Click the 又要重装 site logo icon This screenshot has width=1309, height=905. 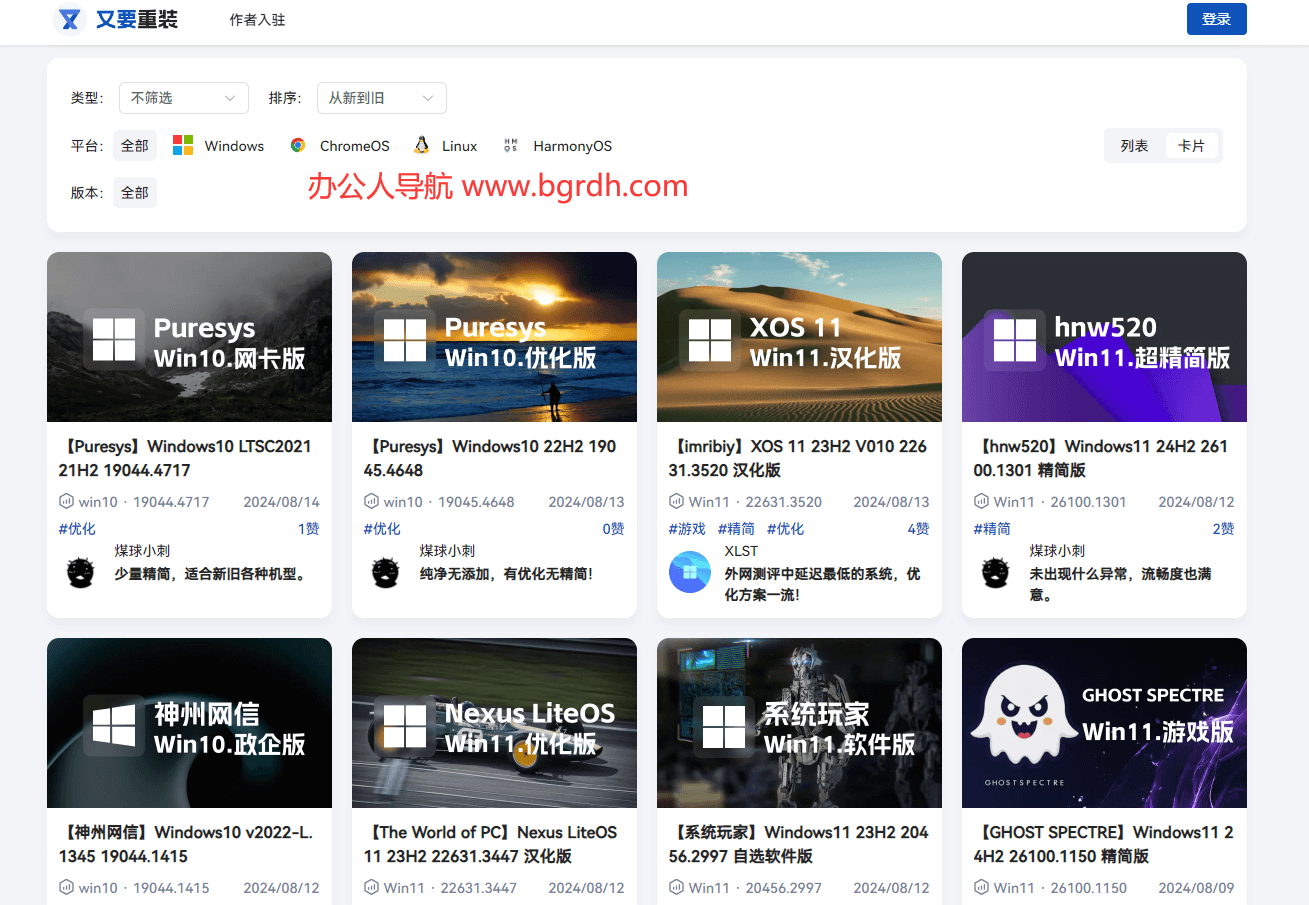[69, 19]
